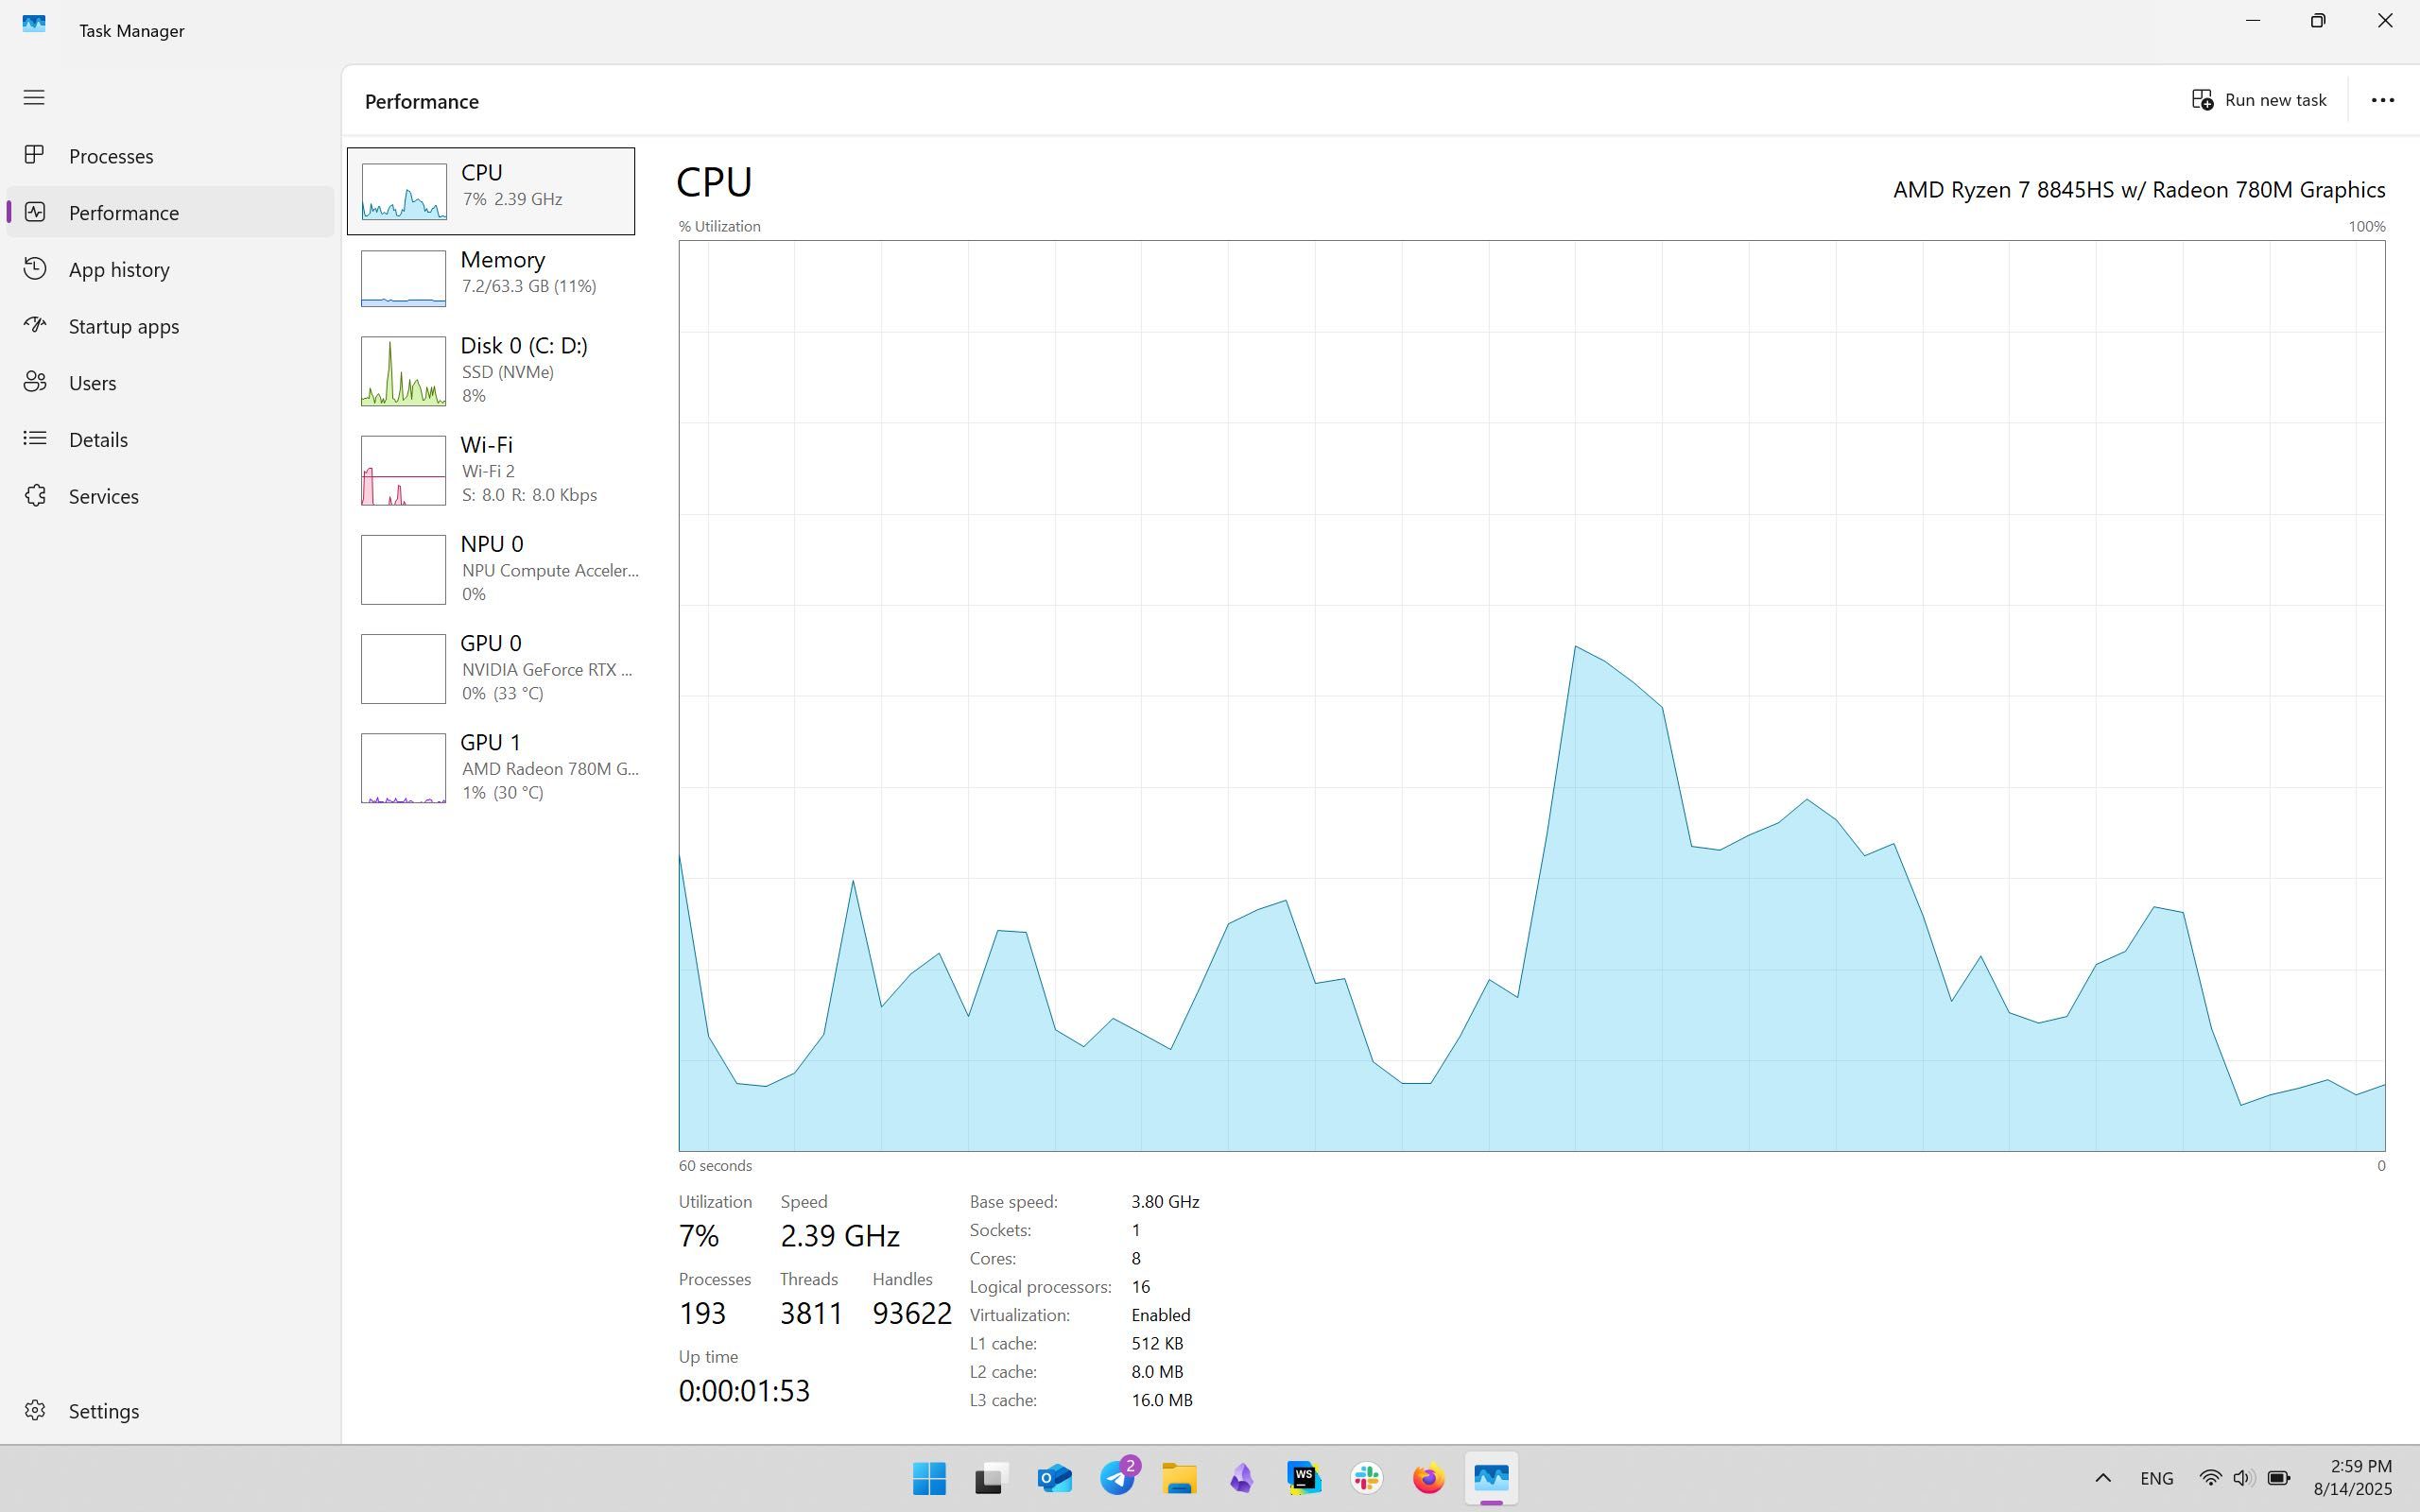The width and height of the screenshot is (2420, 1512).
Task: Open the Windows Start menu
Action: tap(929, 1478)
